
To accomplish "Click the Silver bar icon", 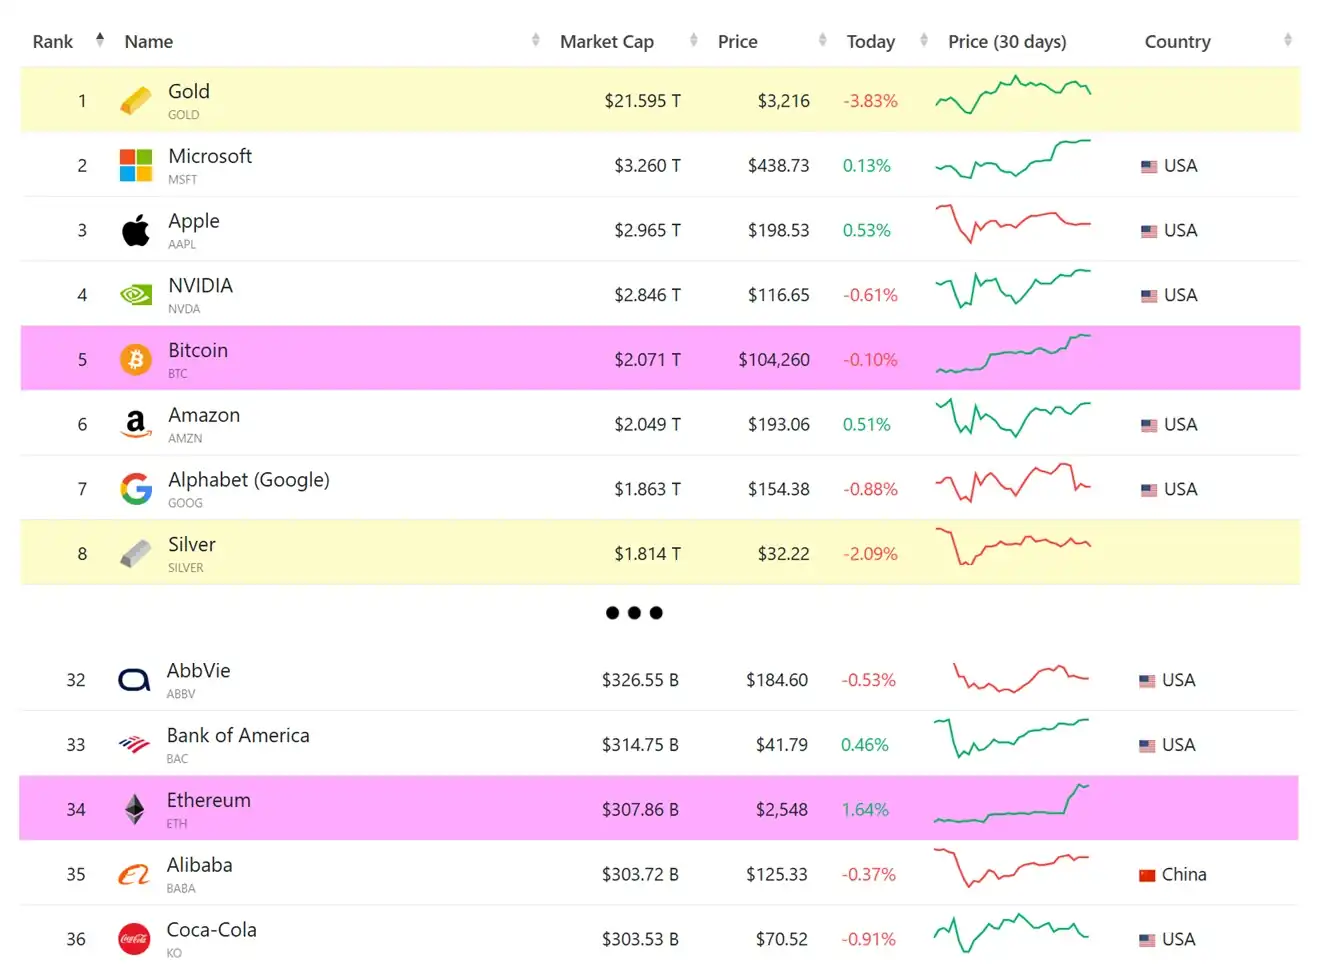I will coord(135,553).
